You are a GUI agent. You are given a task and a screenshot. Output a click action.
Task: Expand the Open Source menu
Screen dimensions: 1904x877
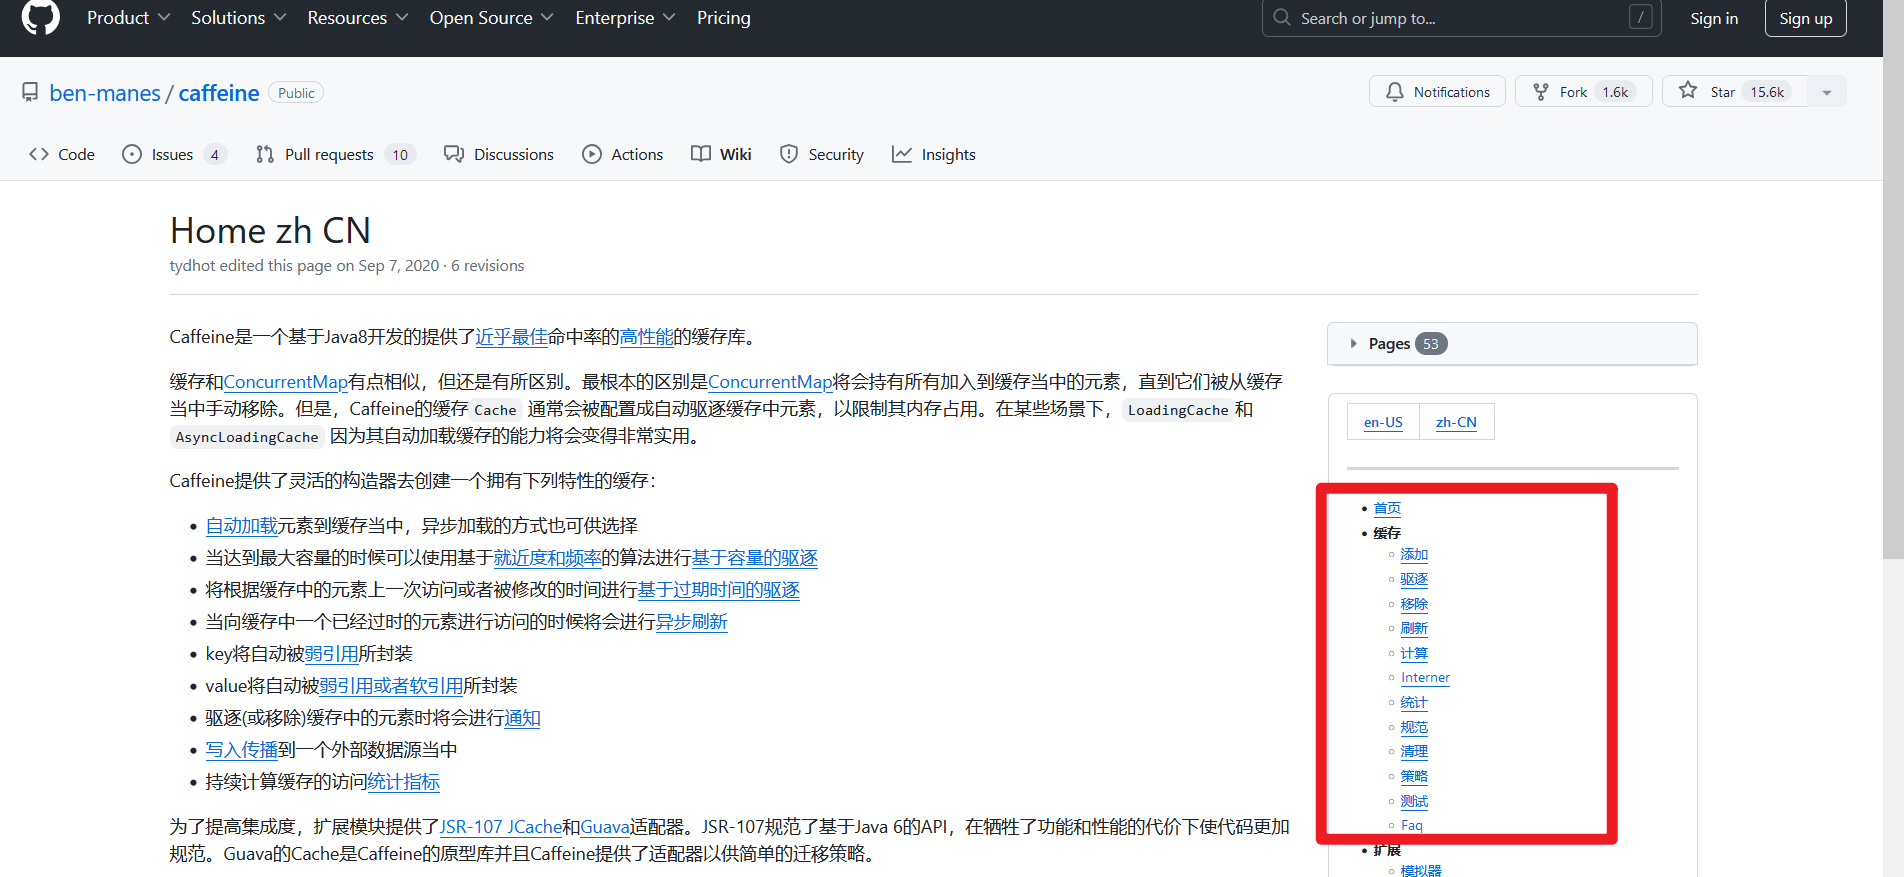[x=491, y=18]
